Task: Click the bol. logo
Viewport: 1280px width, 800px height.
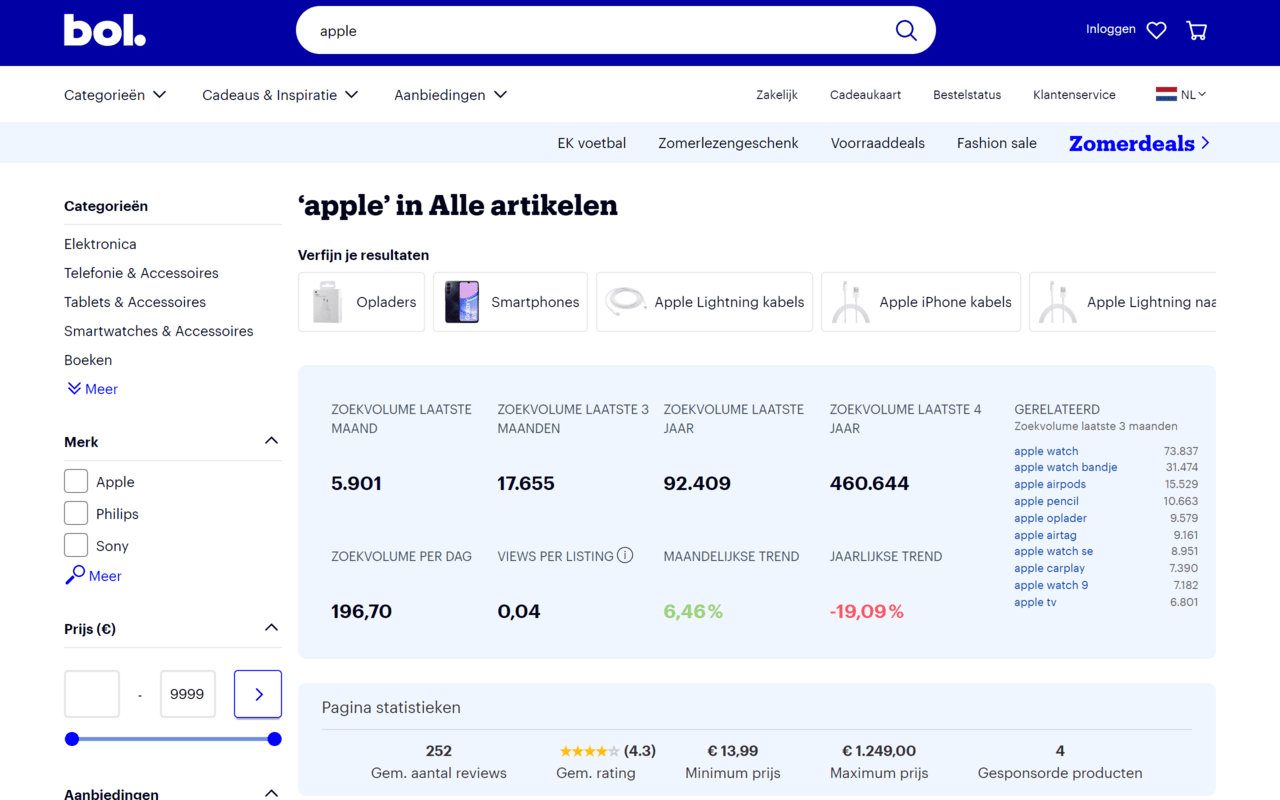Action: coord(104,30)
